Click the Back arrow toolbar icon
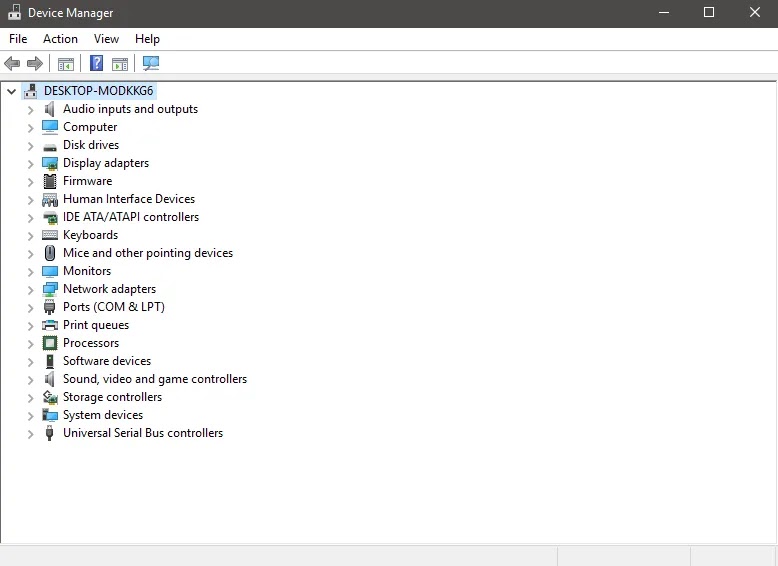Image resolution: width=778 pixels, height=566 pixels. (12, 63)
